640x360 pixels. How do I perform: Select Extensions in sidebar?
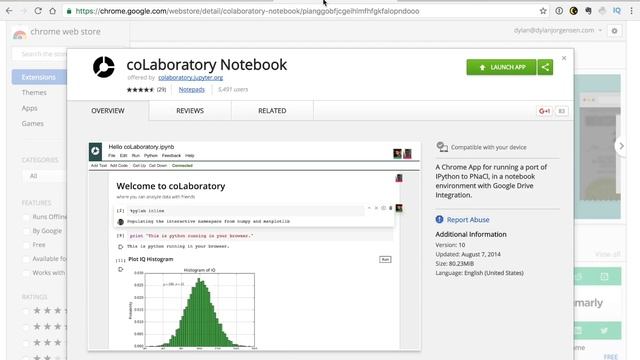point(39,77)
